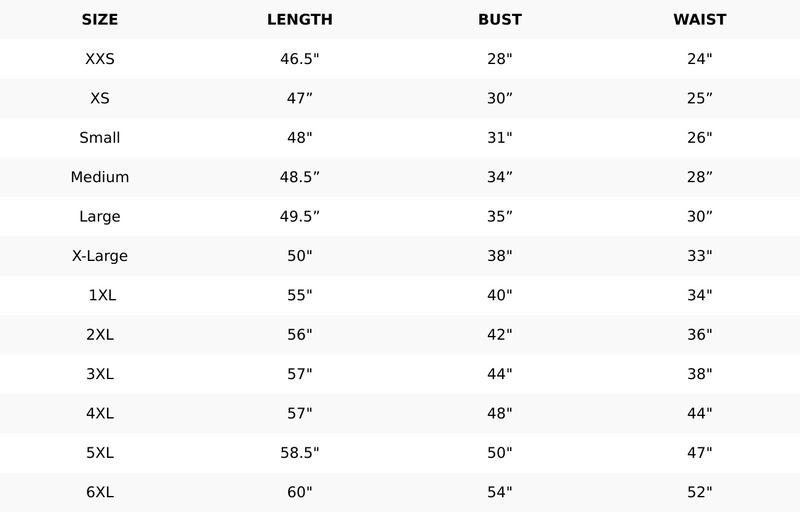Viewport: 800px width, 512px height.
Task: Click the 1XL size label
Action: [100, 295]
